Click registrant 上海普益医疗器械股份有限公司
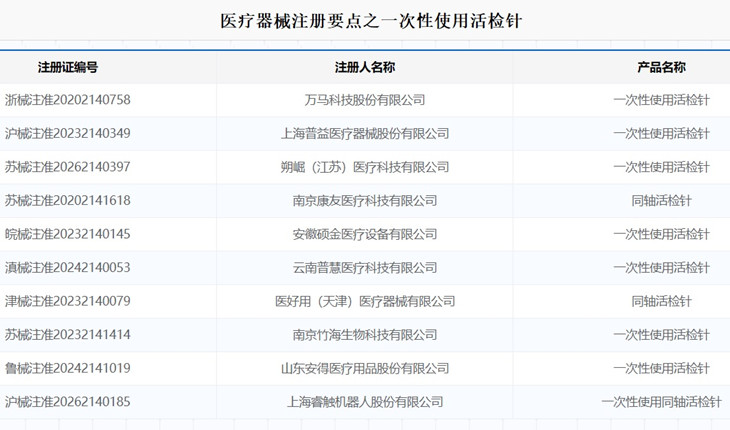 [365, 133]
